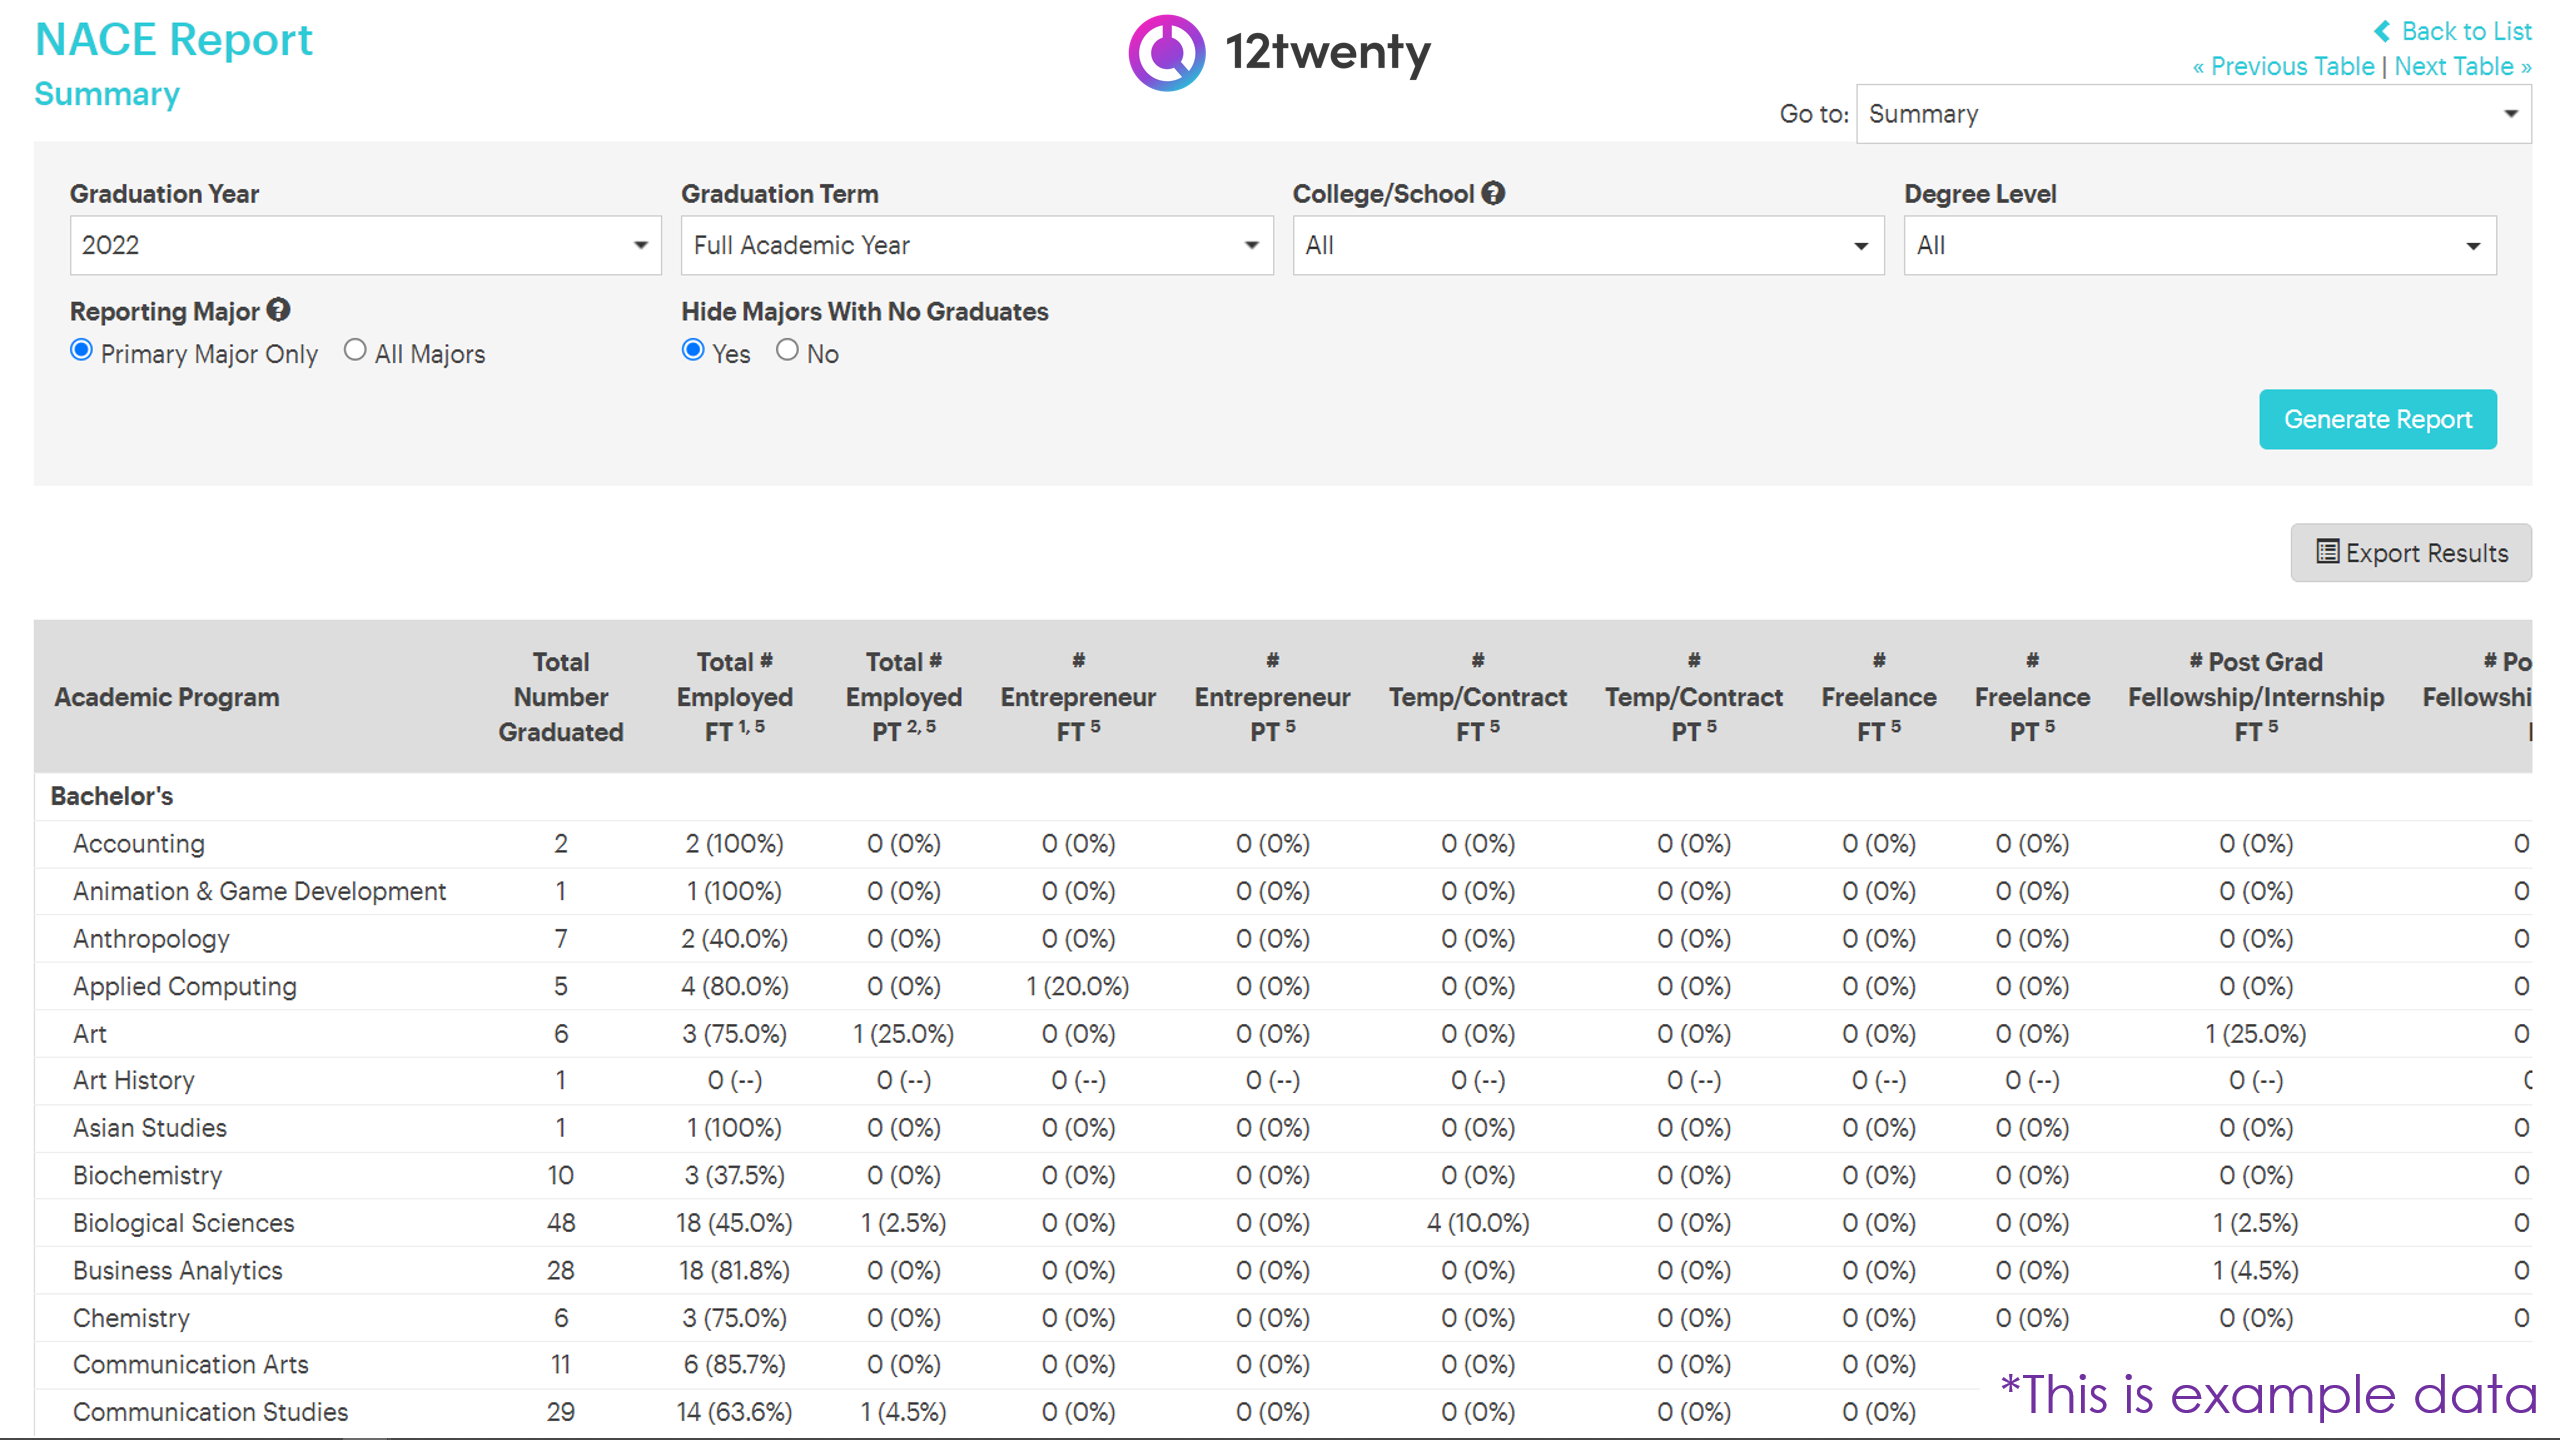Screen dimensions: 2560x1440
Task: Select the Biological Sciences table row
Action: [x=183, y=1222]
